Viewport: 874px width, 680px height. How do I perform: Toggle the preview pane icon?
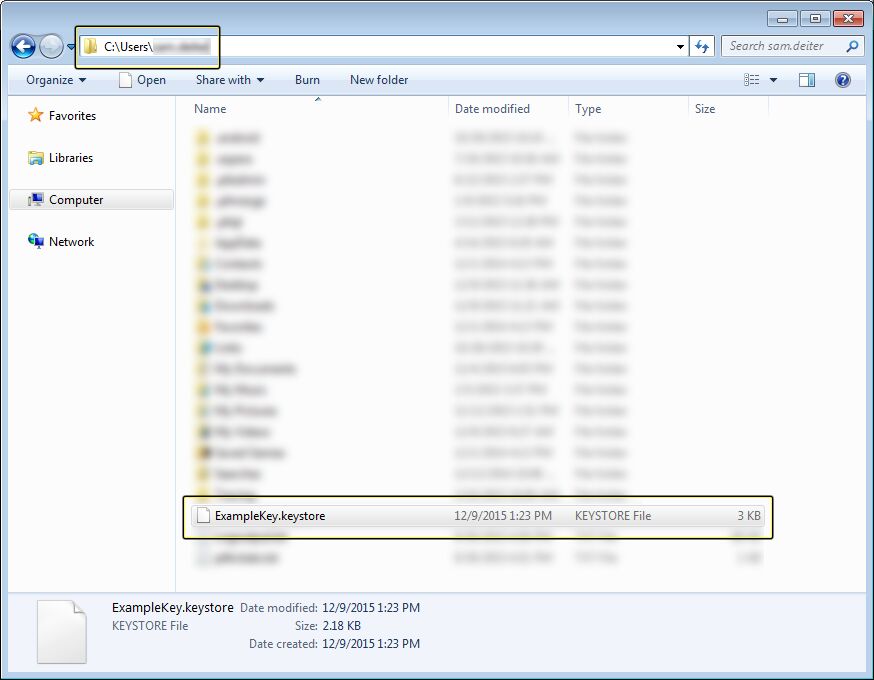pos(807,80)
